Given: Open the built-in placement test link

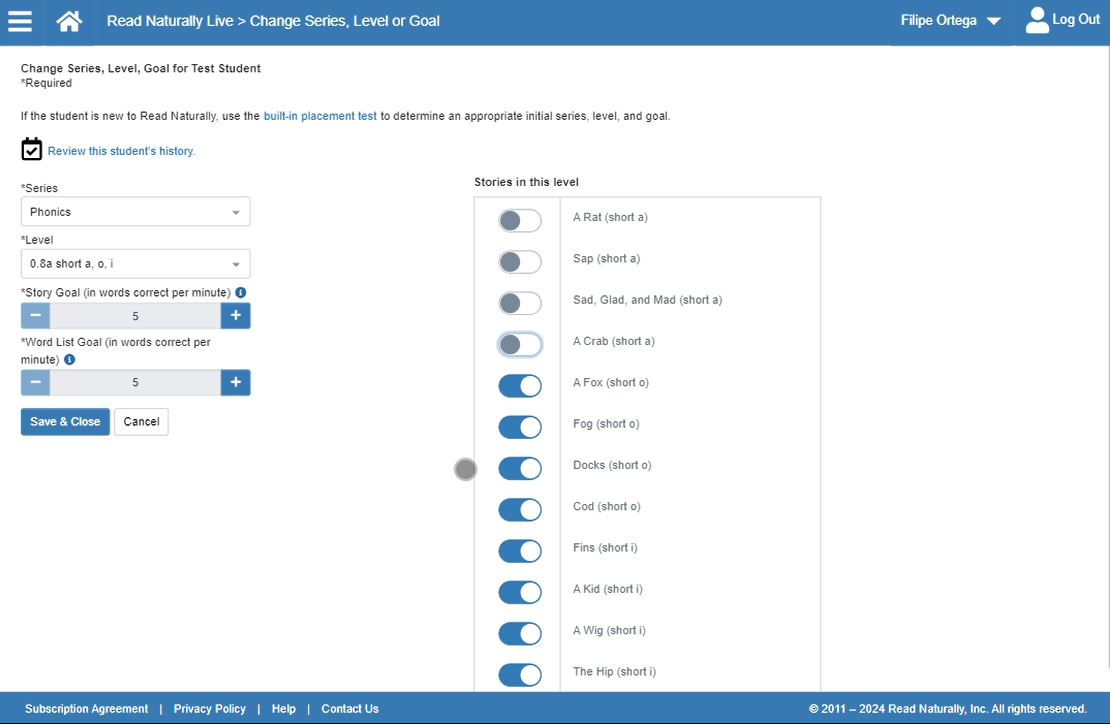Looking at the screenshot, I should tap(320, 116).
